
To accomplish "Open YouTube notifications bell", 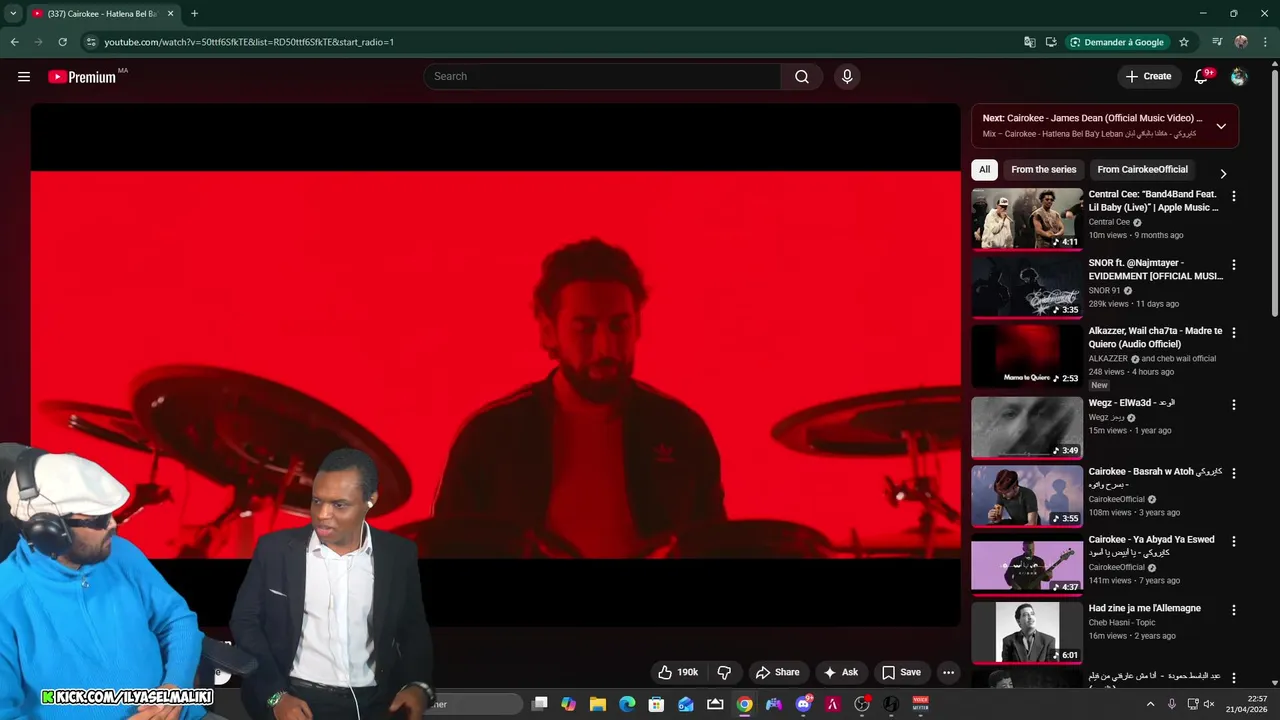I will click(x=1202, y=77).
